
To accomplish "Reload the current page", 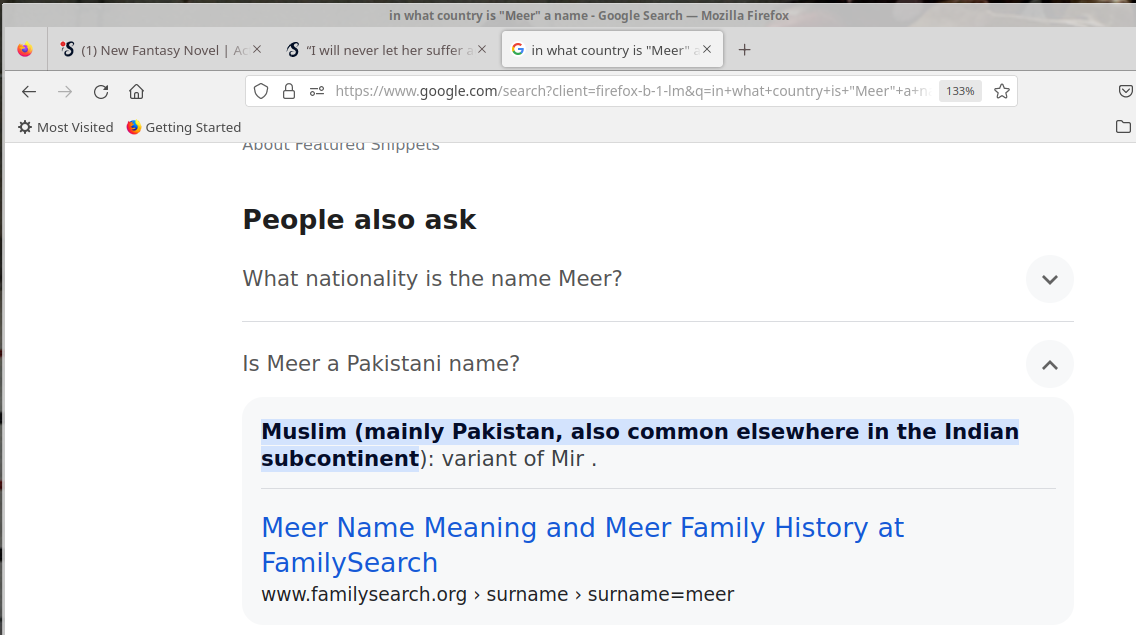I will [101, 92].
